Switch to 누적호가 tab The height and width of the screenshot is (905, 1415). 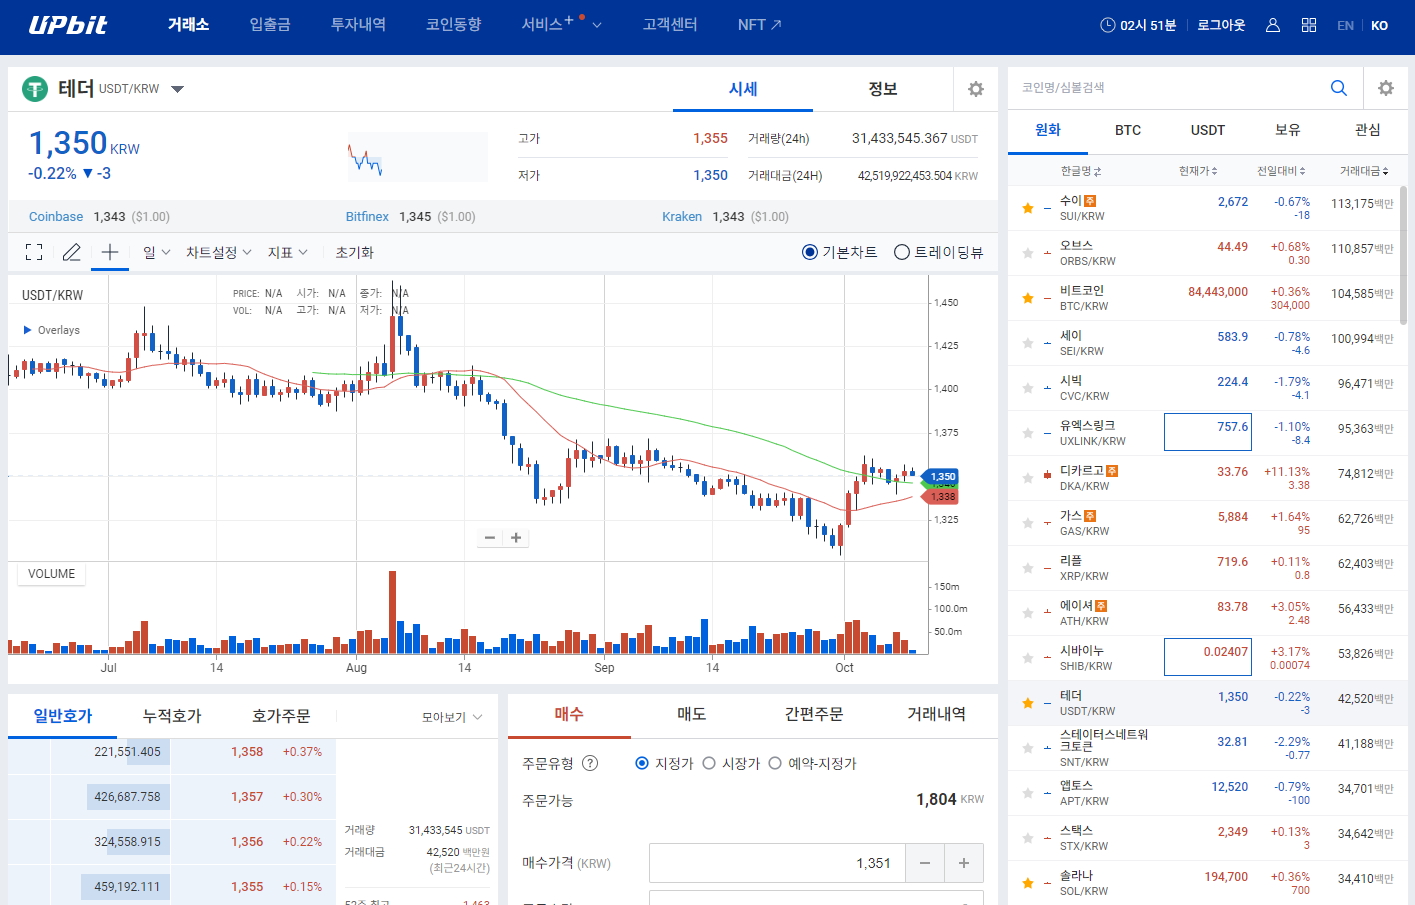point(172,716)
